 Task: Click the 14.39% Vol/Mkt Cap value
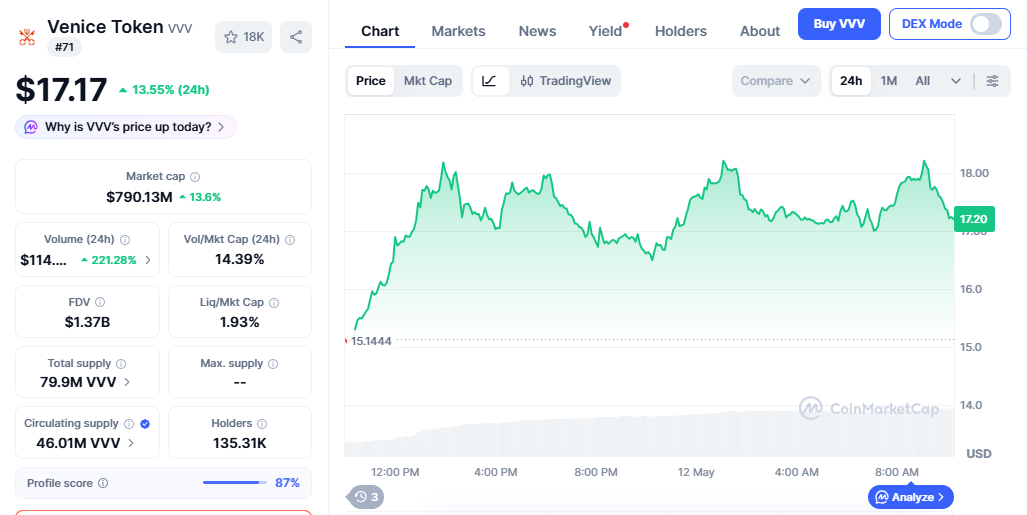click(x=240, y=259)
